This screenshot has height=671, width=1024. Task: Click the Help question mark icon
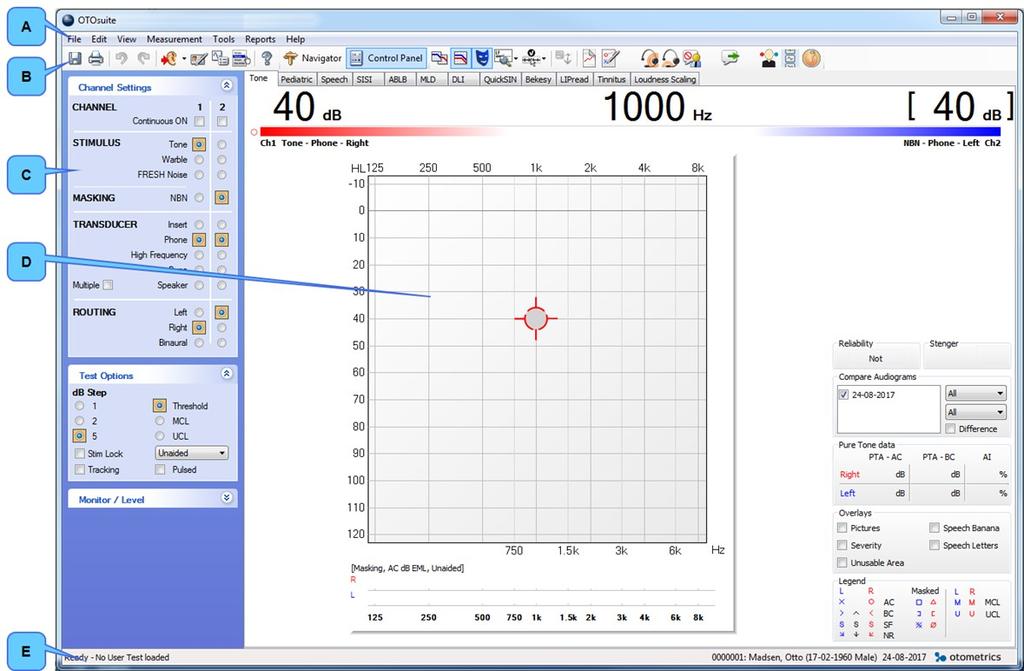pos(266,59)
